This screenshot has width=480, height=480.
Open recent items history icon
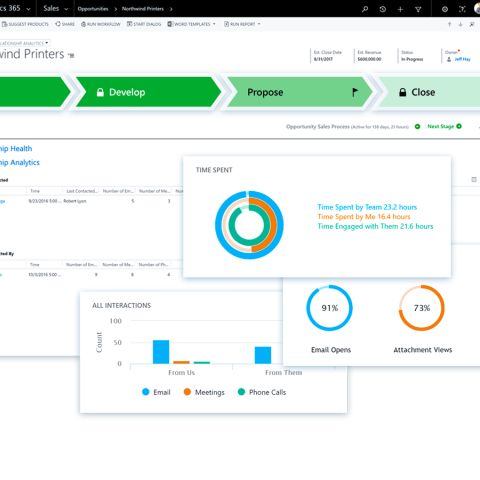(383, 9)
